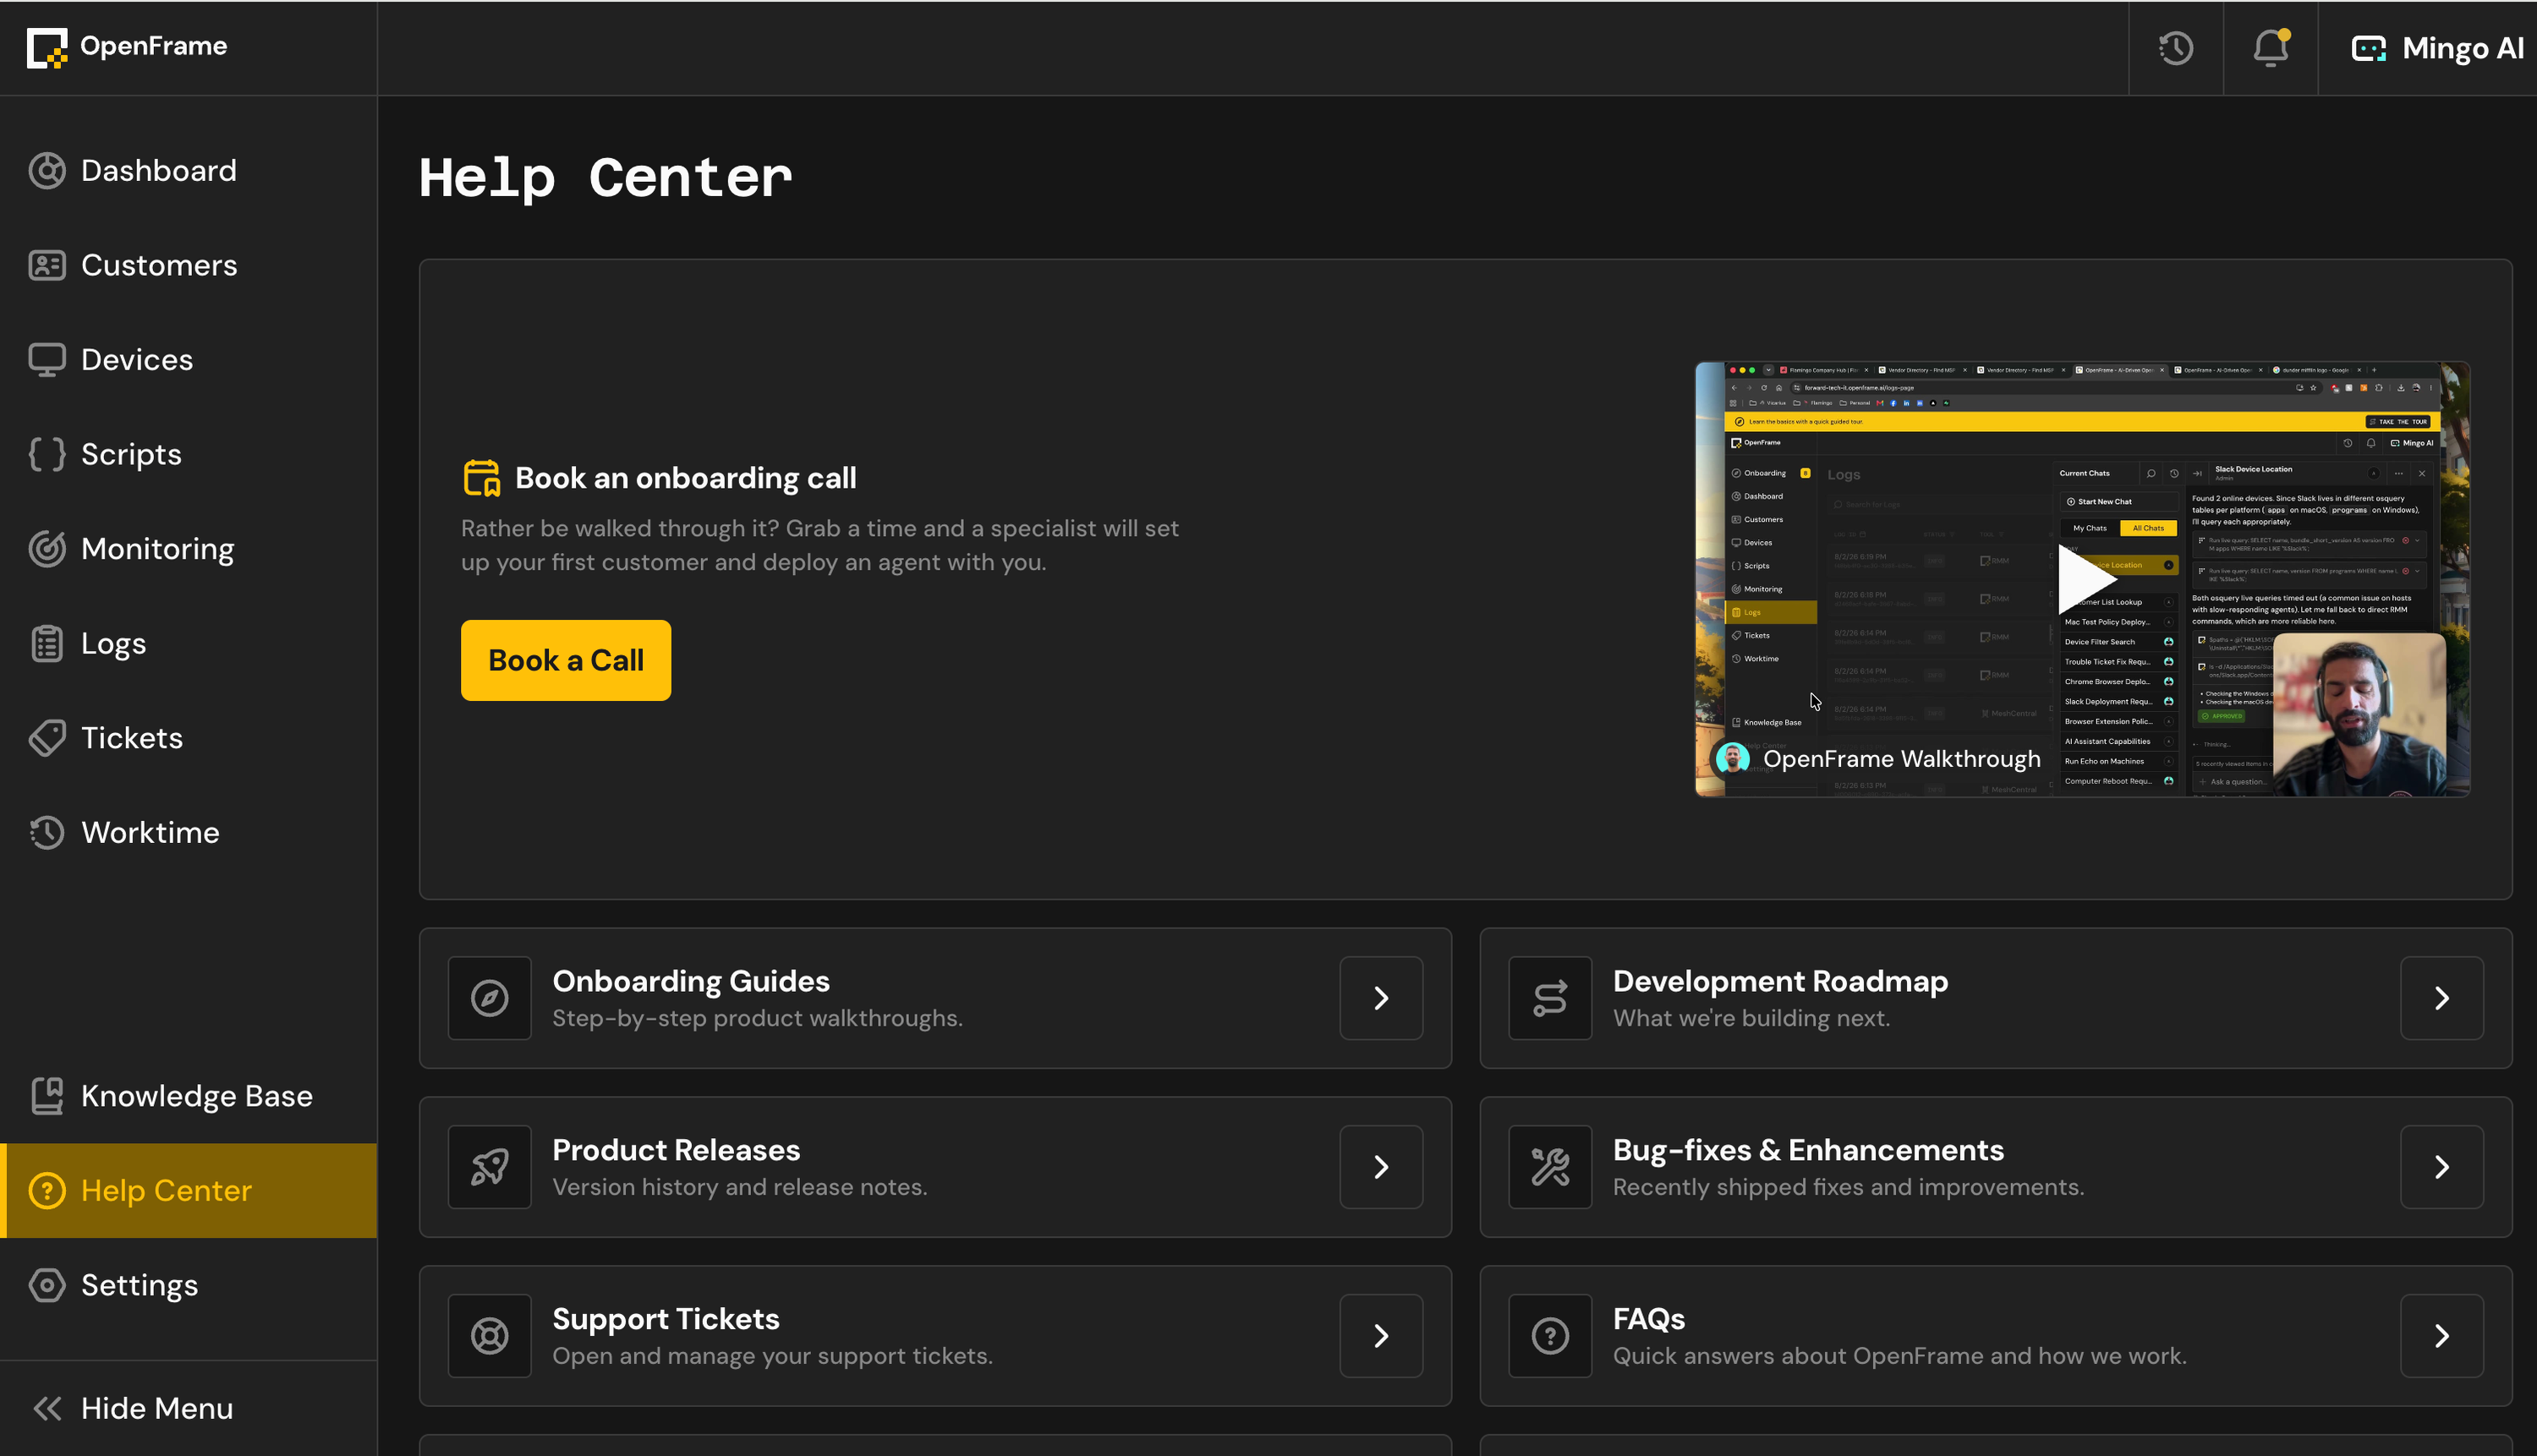Open the Development Roadmap title
This screenshot has width=2537, height=1456.
1780,981
